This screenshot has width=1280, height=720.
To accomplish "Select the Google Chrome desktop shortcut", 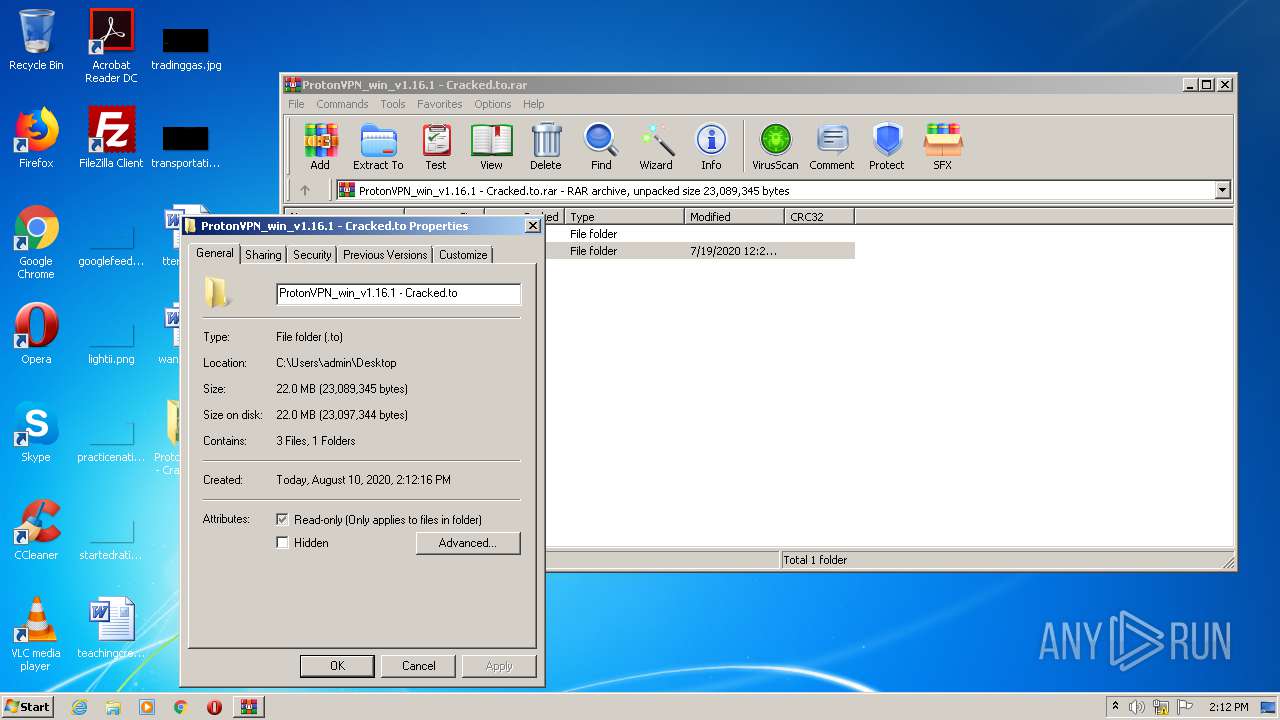I will pyautogui.click(x=36, y=242).
